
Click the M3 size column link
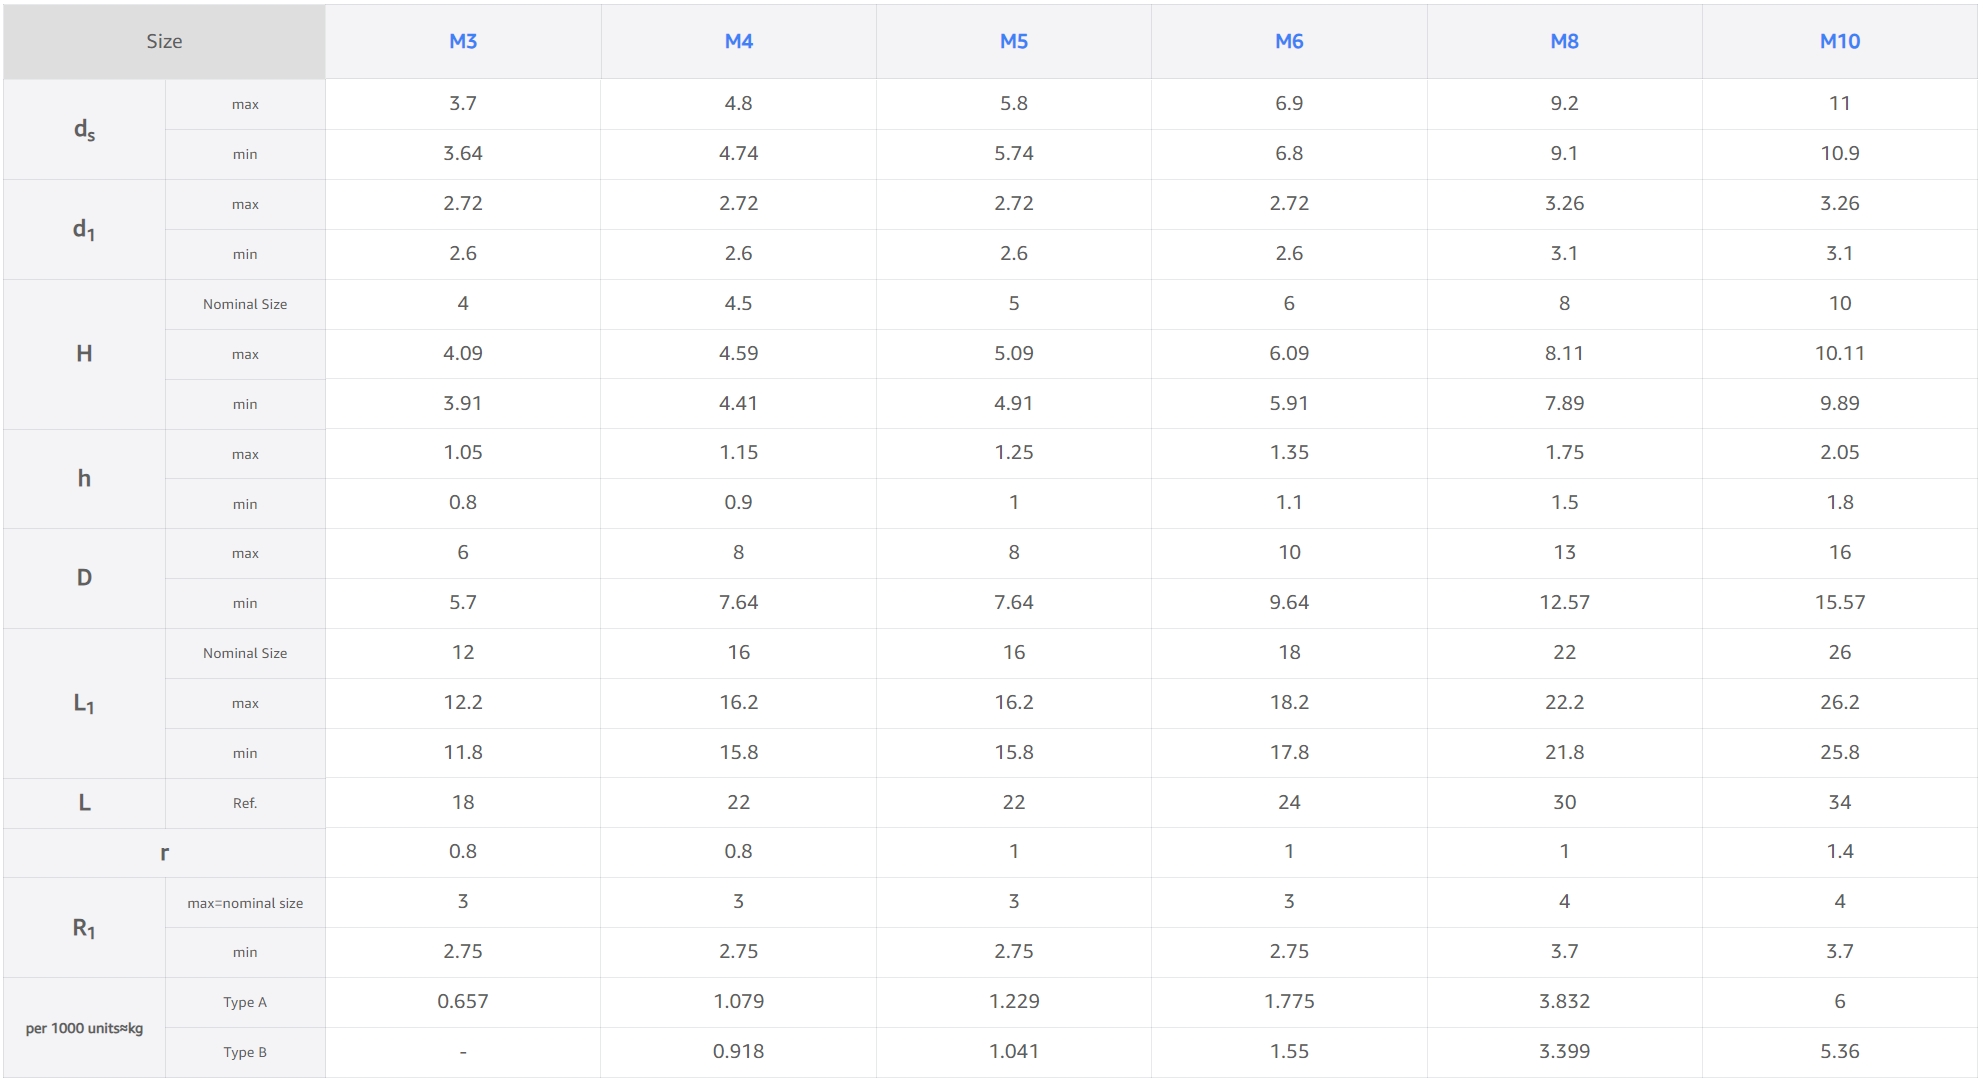pos(463,41)
